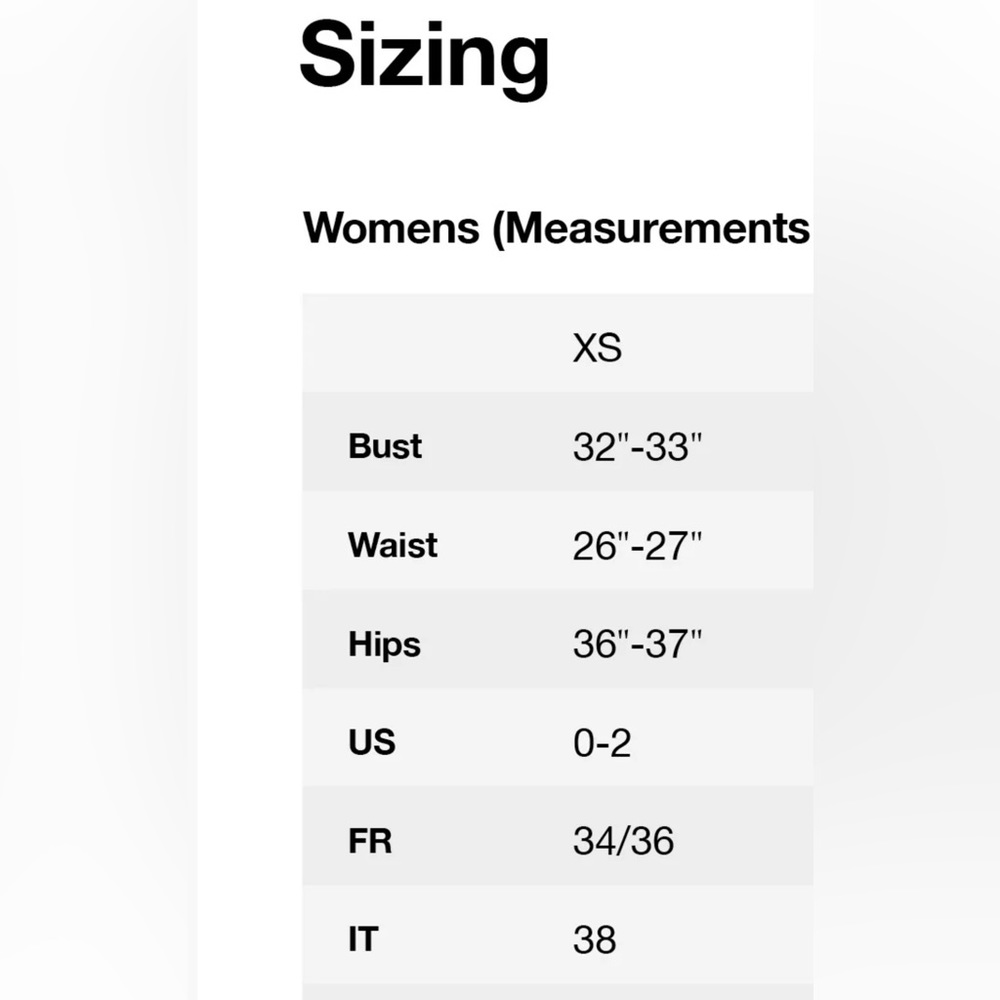Select the 34/36 FR size value
The image size is (1000, 1000).
pyautogui.click(x=624, y=841)
